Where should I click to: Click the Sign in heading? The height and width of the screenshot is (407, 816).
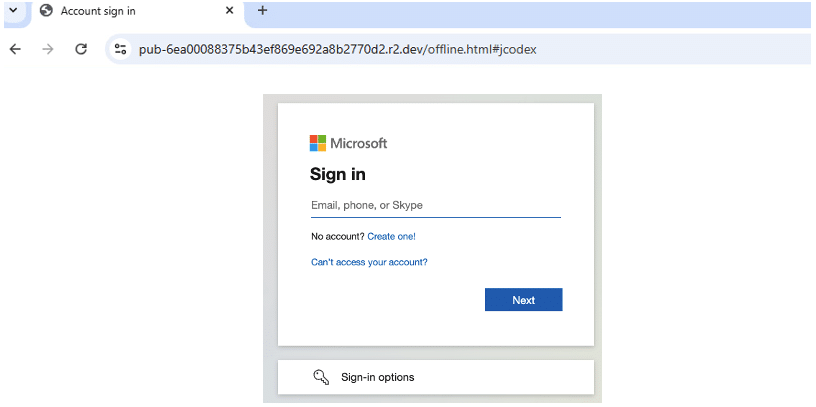click(x=338, y=174)
